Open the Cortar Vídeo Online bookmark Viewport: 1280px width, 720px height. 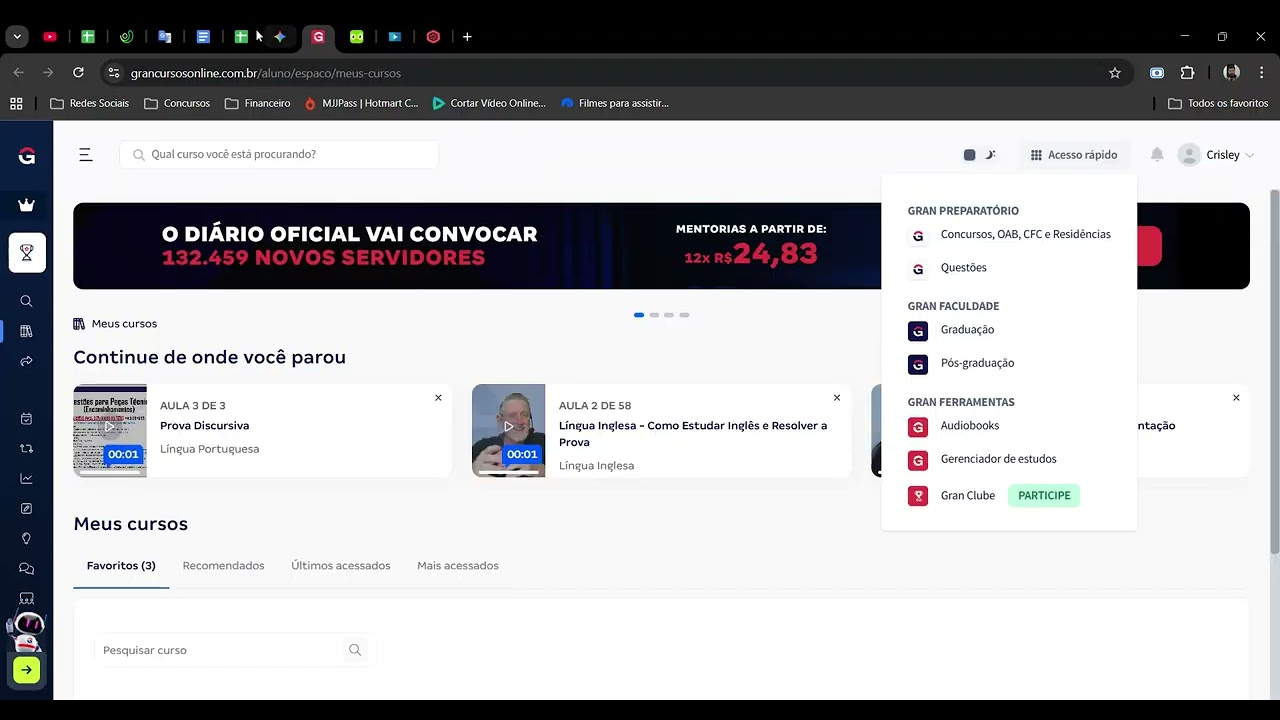[x=489, y=103]
